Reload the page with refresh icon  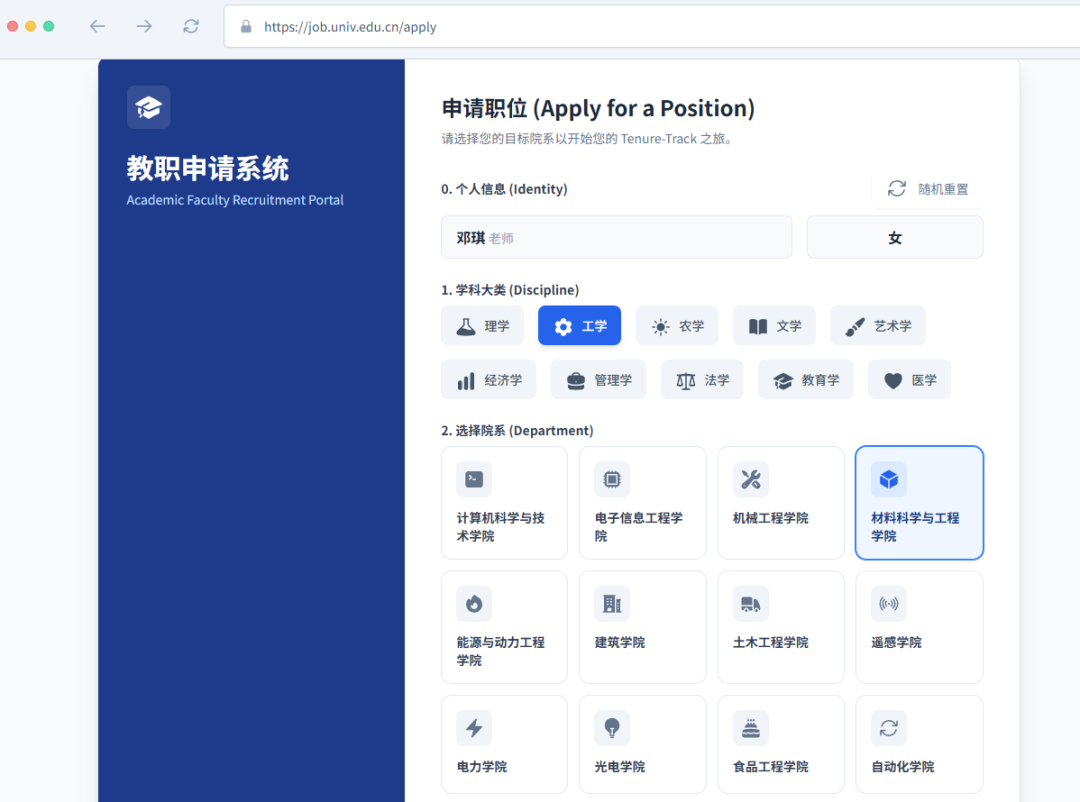click(x=191, y=26)
